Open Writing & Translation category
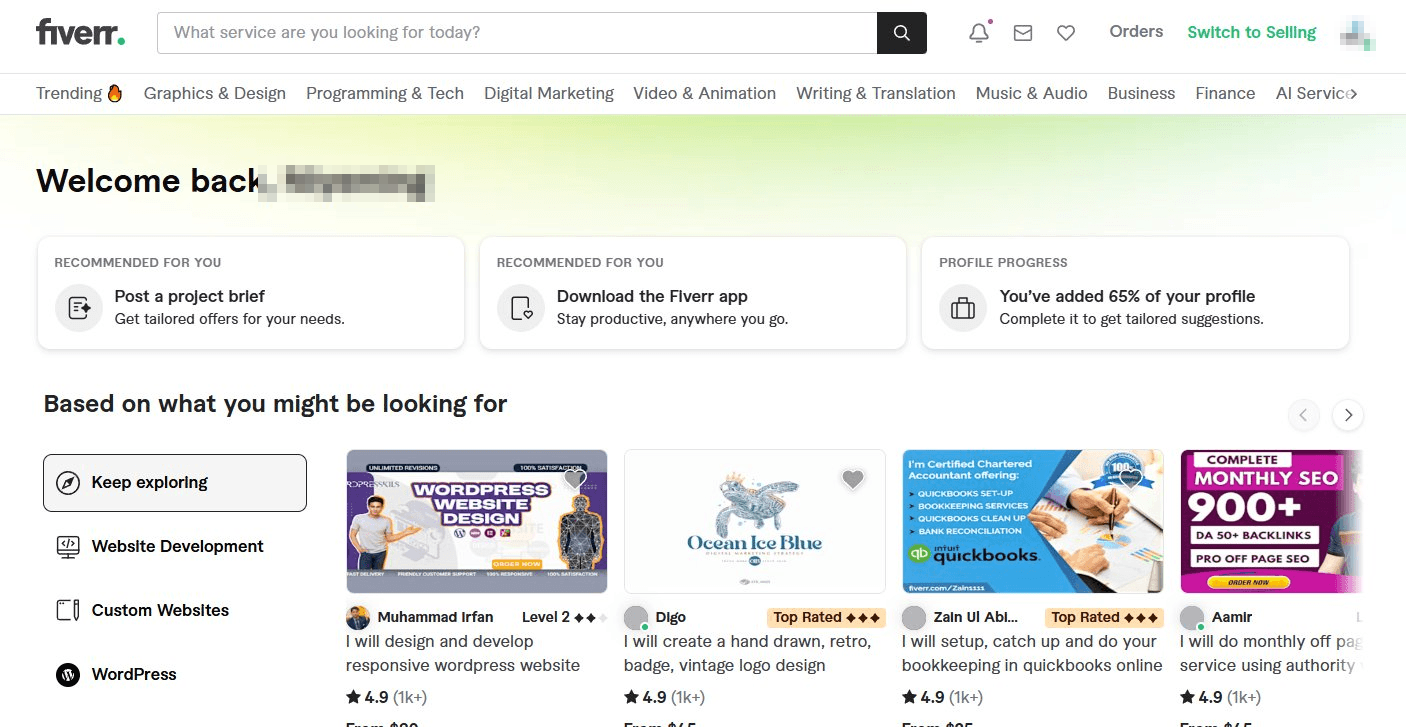 (x=876, y=93)
